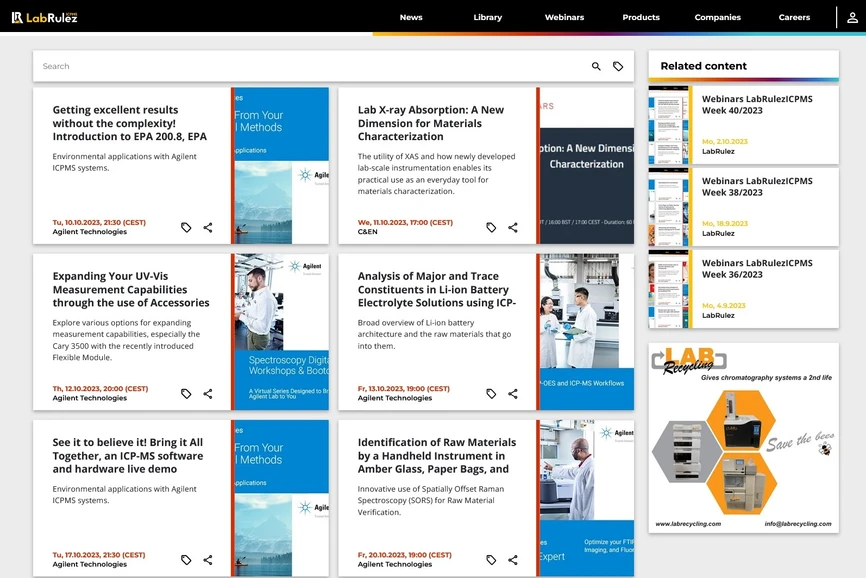Screen dimensions: 866x578
Task: Click the ICP-MS live demo card image
Action: (x=281, y=498)
